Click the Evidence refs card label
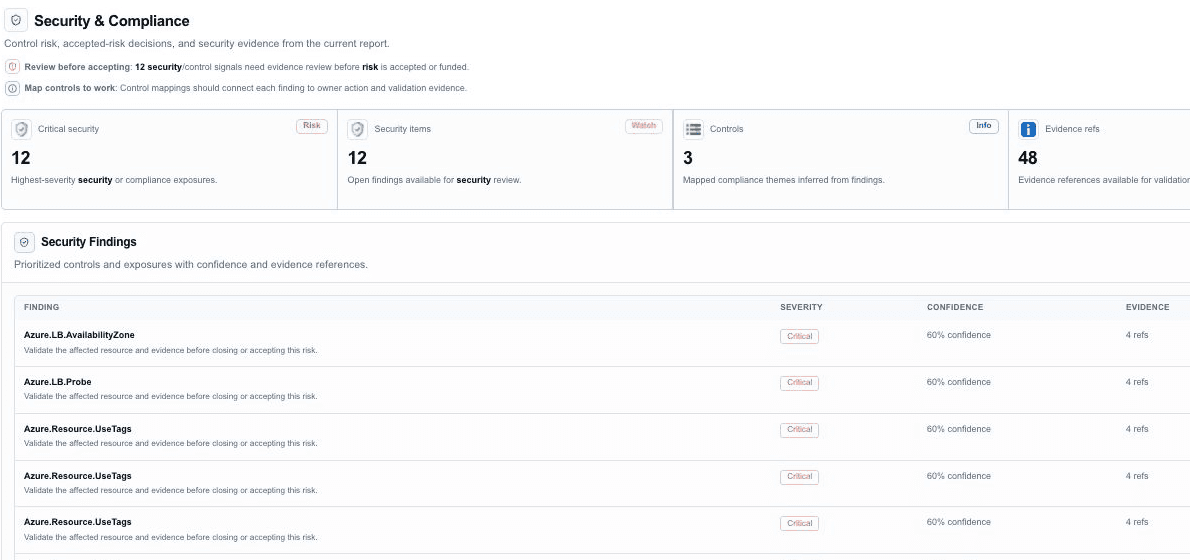This screenshot has width=1190, height=560. click(x=1072, y=129)
